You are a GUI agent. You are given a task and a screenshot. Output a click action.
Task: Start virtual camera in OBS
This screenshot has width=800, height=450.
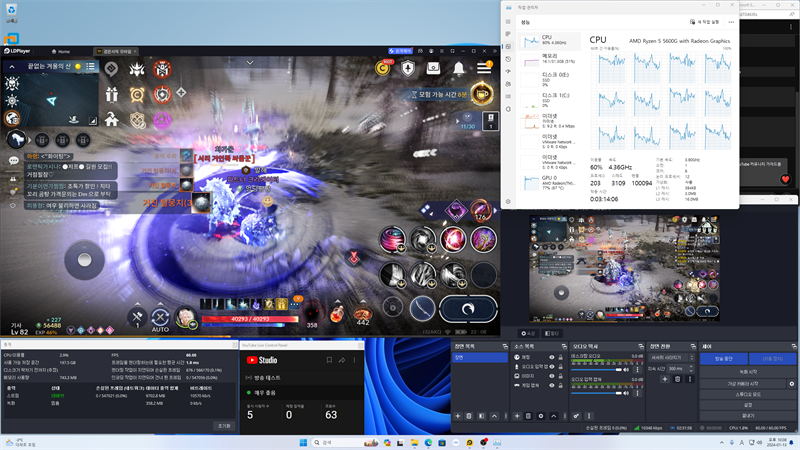coord(742,384)
